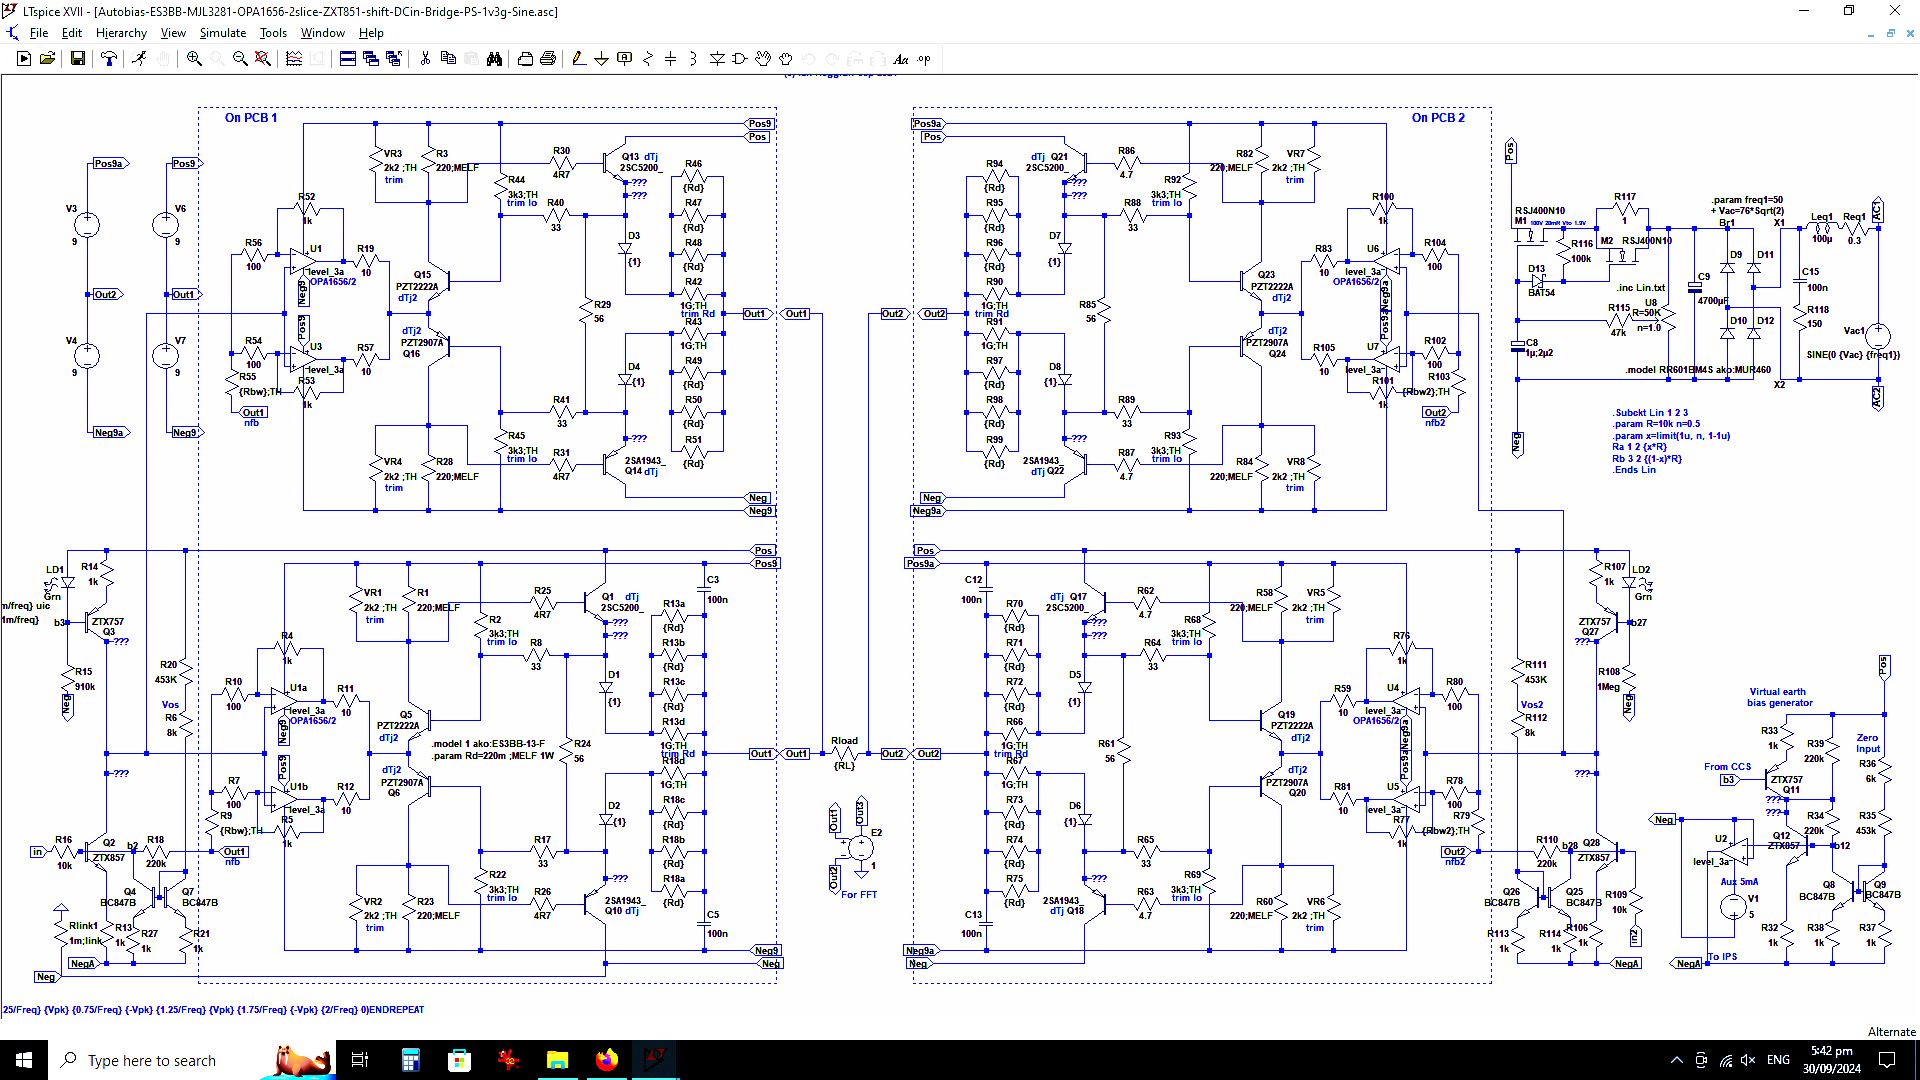
Task: Select the Text 'Aa' tool
Action: [x=901, y=59]
